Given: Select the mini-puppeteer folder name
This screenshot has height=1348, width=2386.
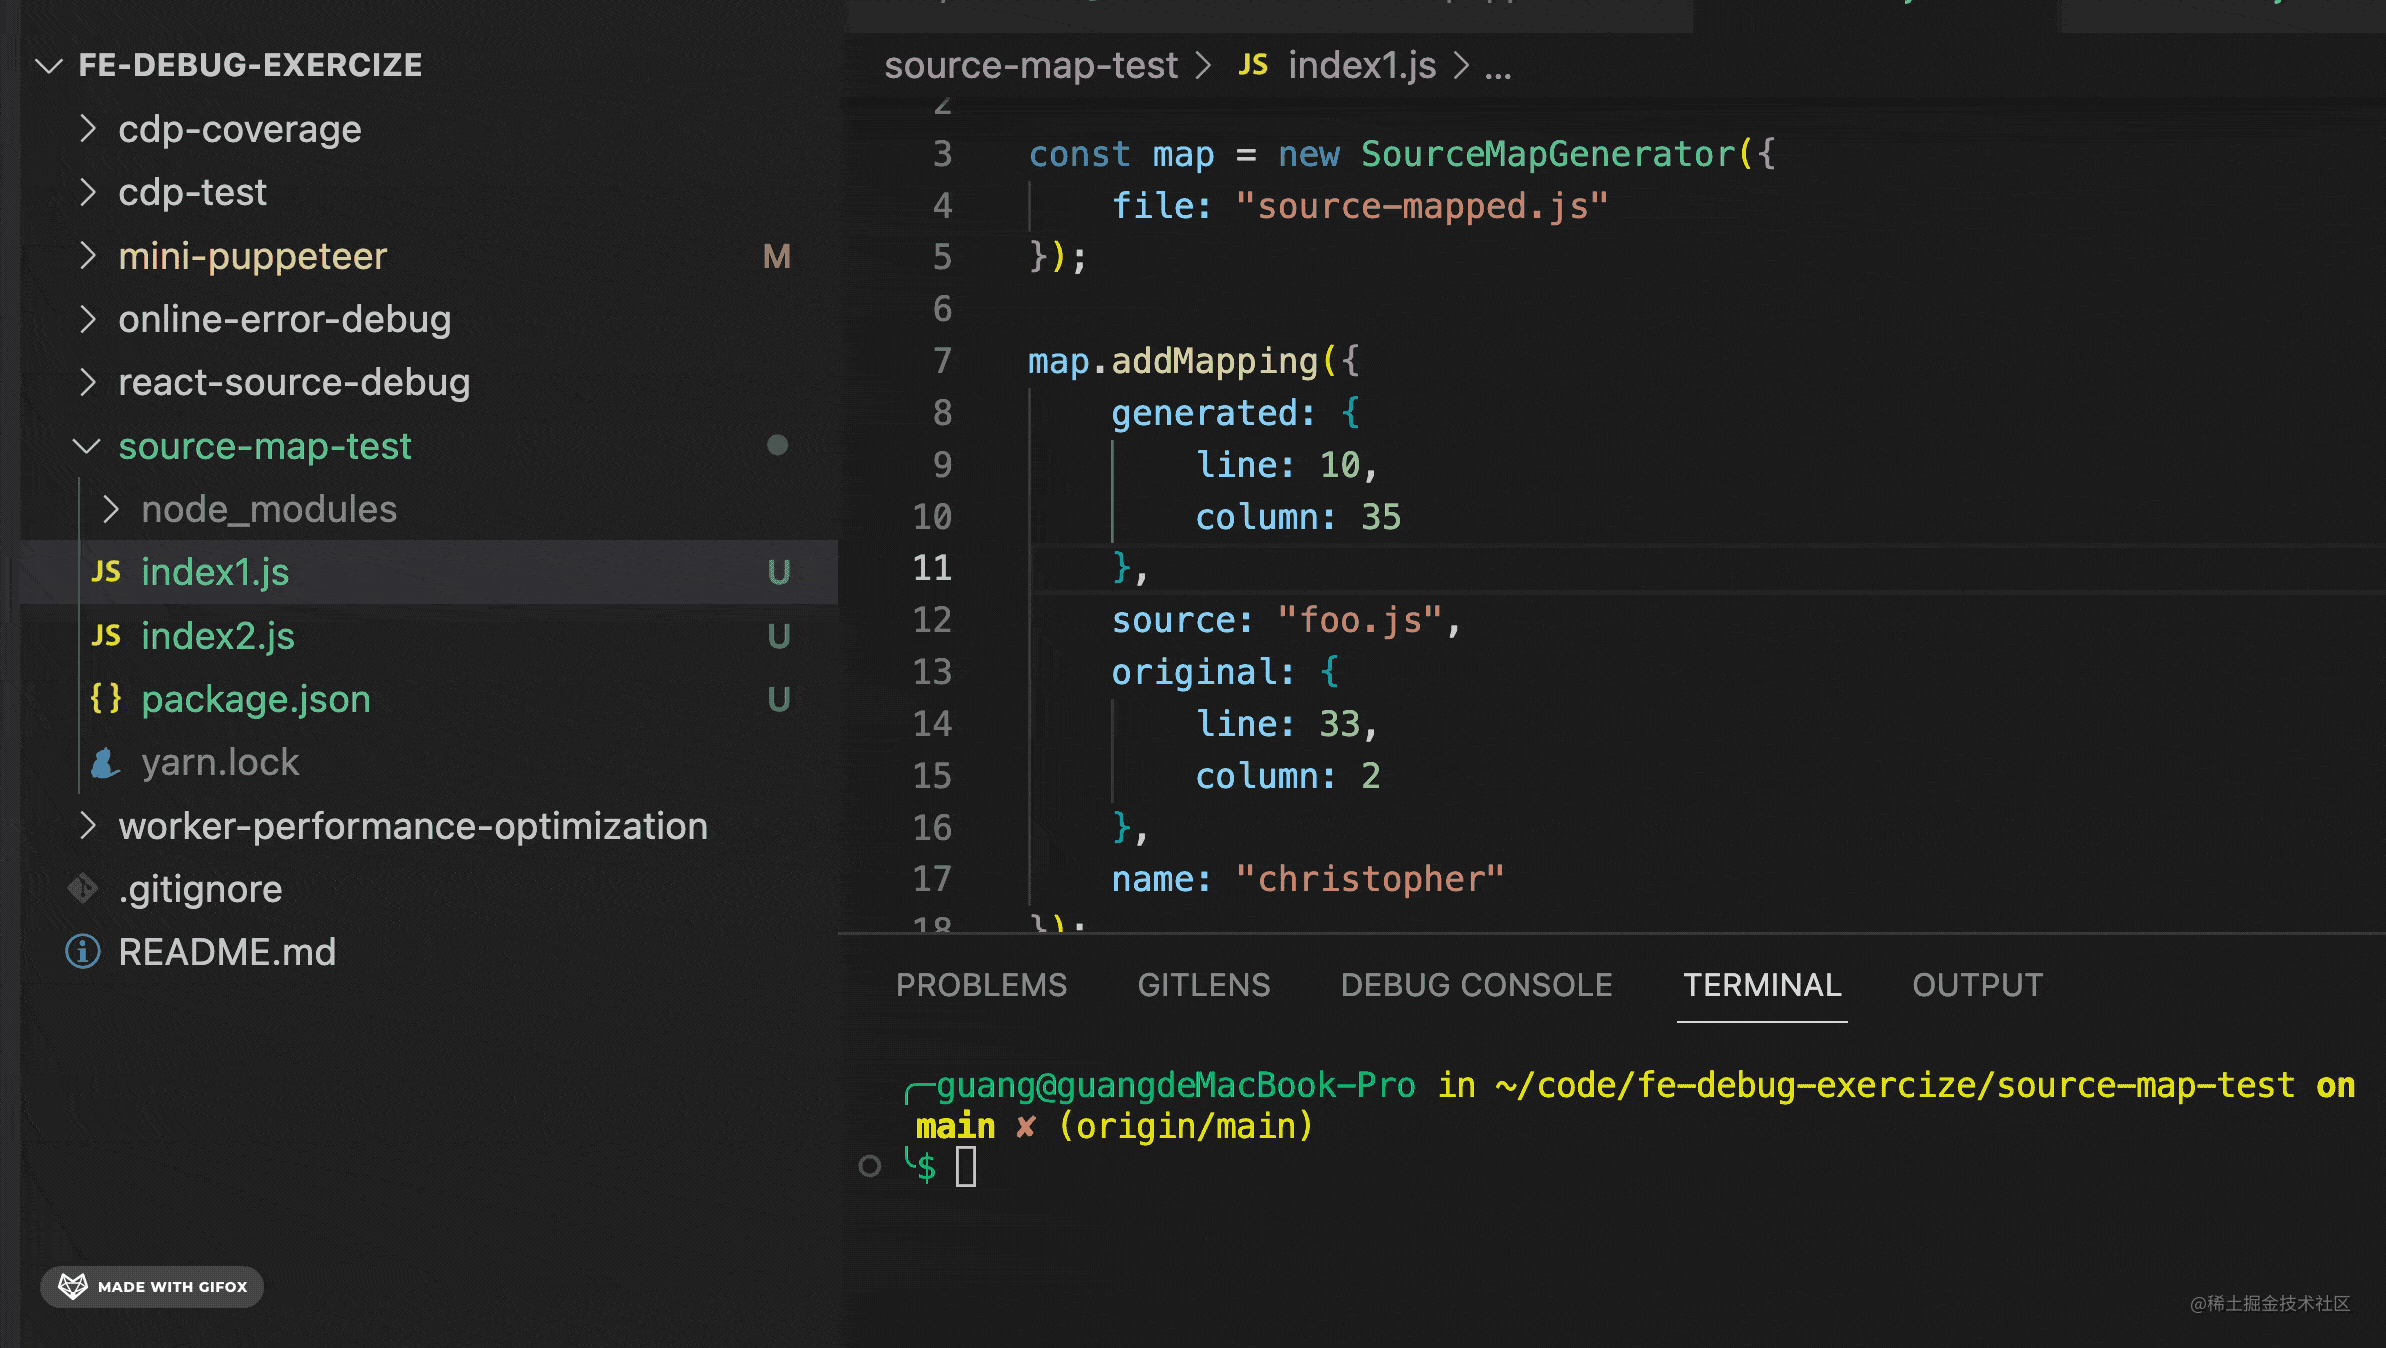Looking at the screenshot, I should [252, 256].
